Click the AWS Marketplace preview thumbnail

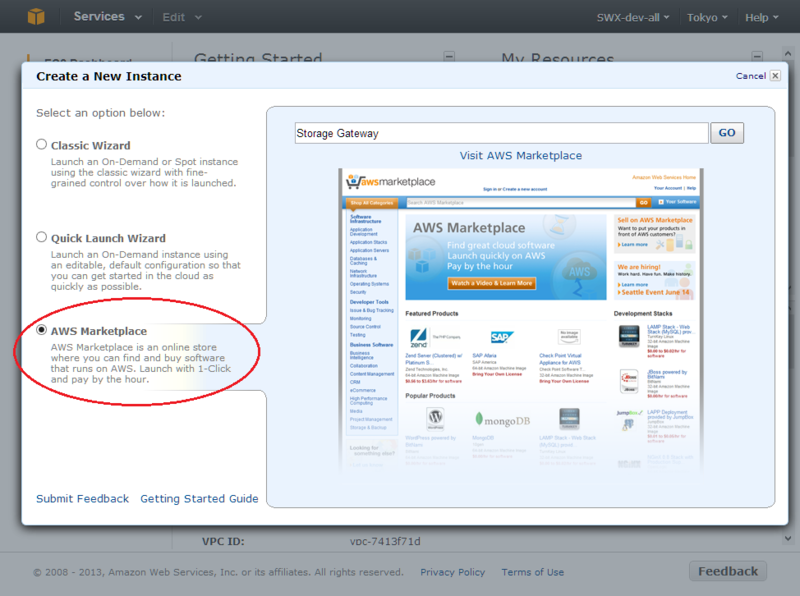pos(520,320)
